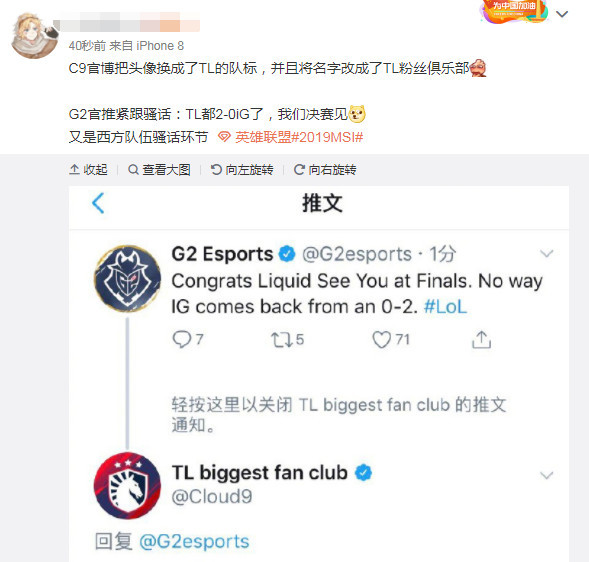Tap the blue back arrow
Image resolution: width=589 pixels, height=562 pixels.
pyautogui.click(x=98, y=203)
